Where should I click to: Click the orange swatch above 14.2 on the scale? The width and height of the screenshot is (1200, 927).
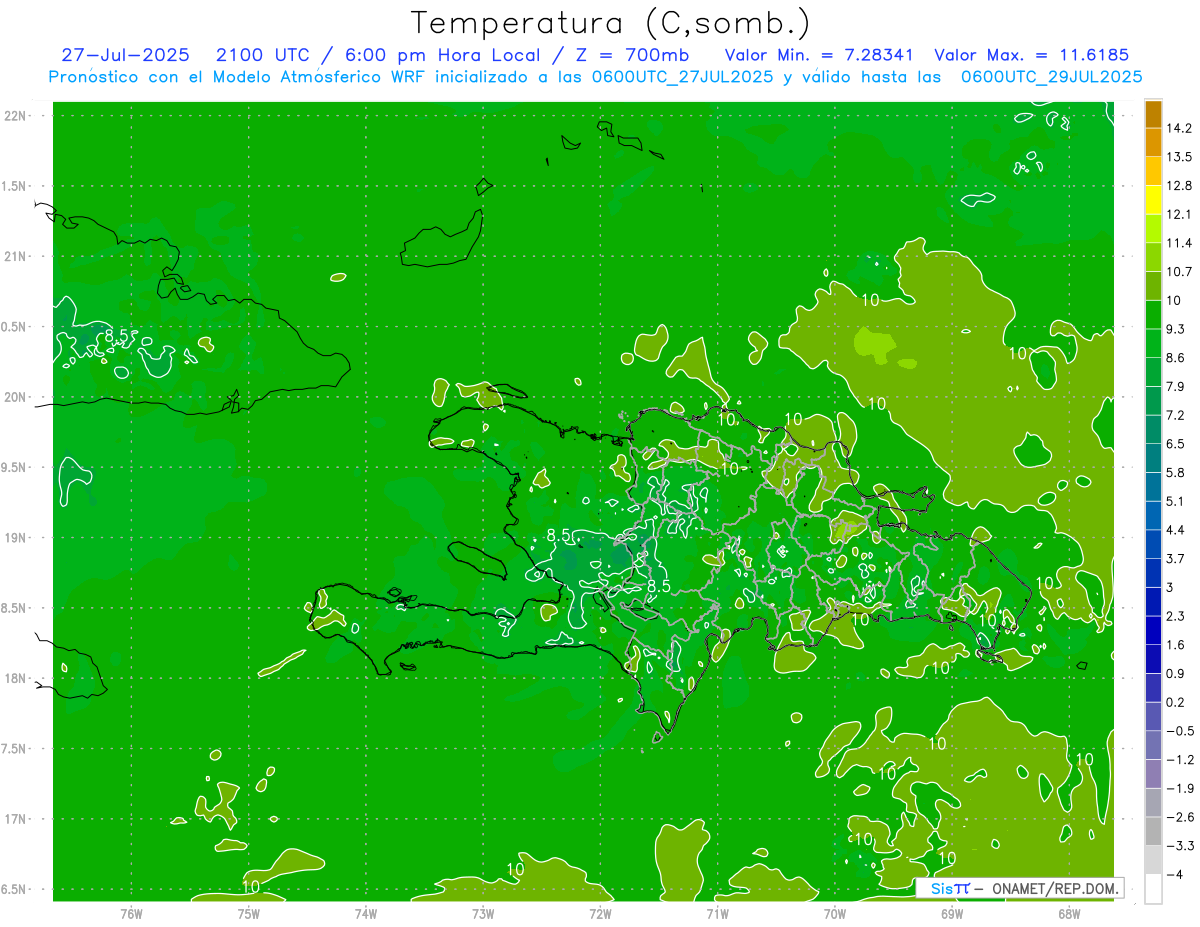1153,115
